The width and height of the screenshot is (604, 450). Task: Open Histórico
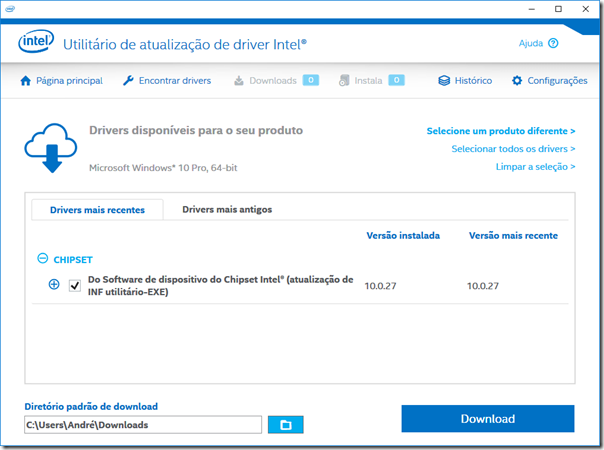465,81
